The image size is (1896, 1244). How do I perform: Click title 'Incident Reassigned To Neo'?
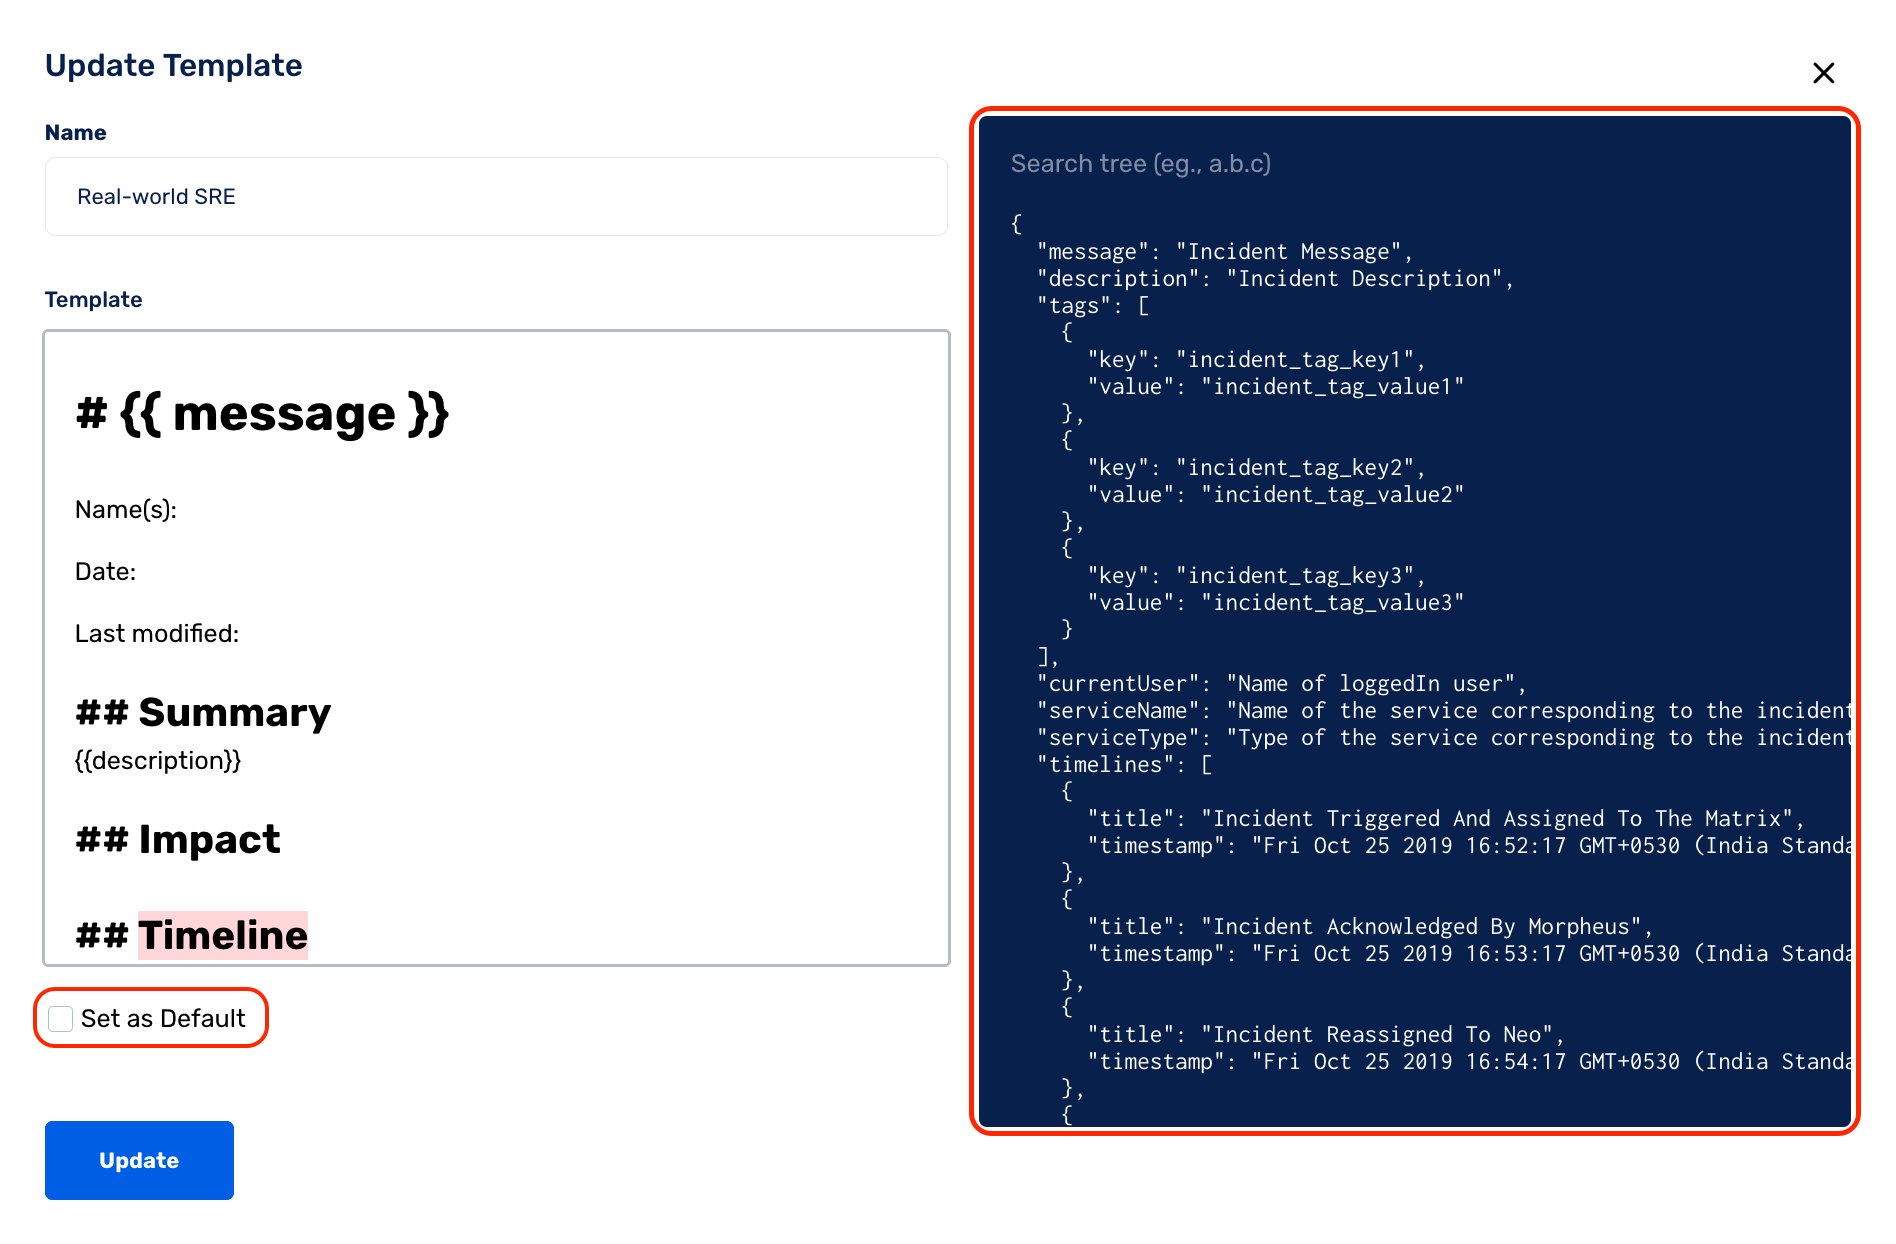[1326, 1035]
